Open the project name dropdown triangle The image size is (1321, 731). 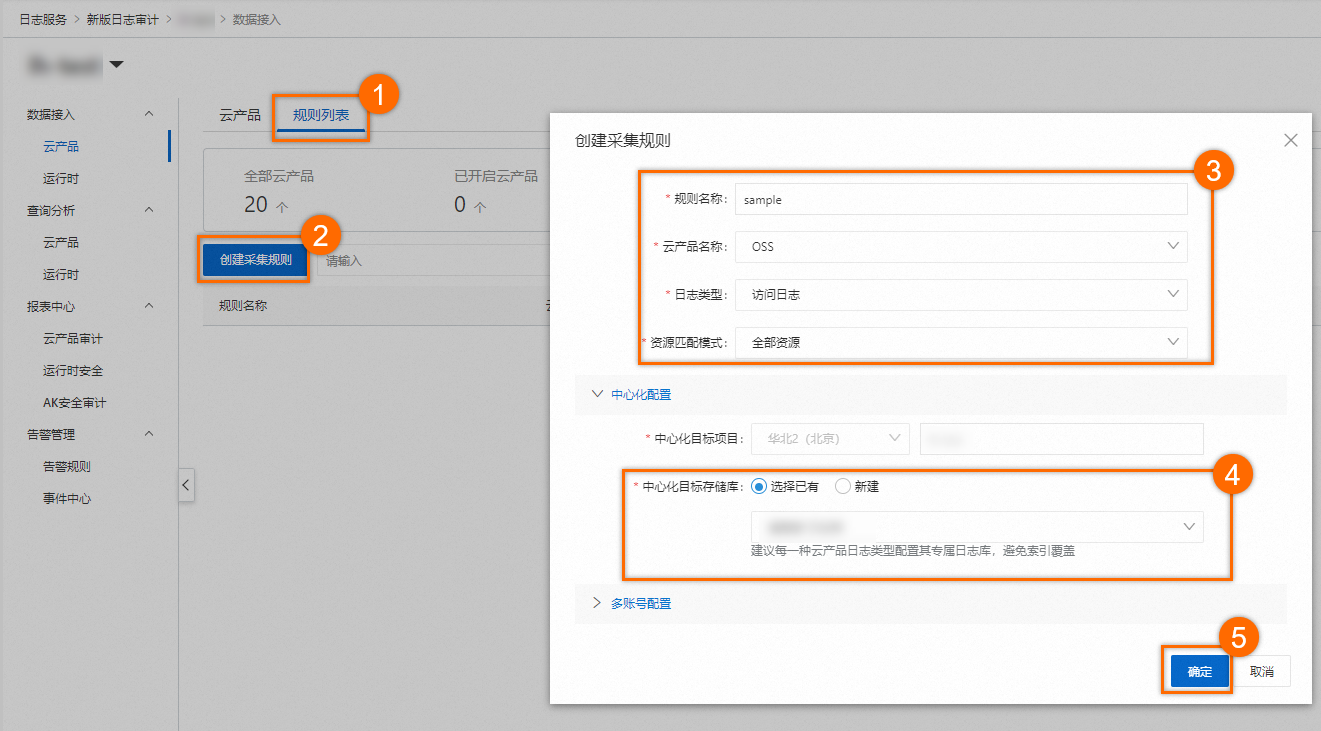[x=117, y=66]
